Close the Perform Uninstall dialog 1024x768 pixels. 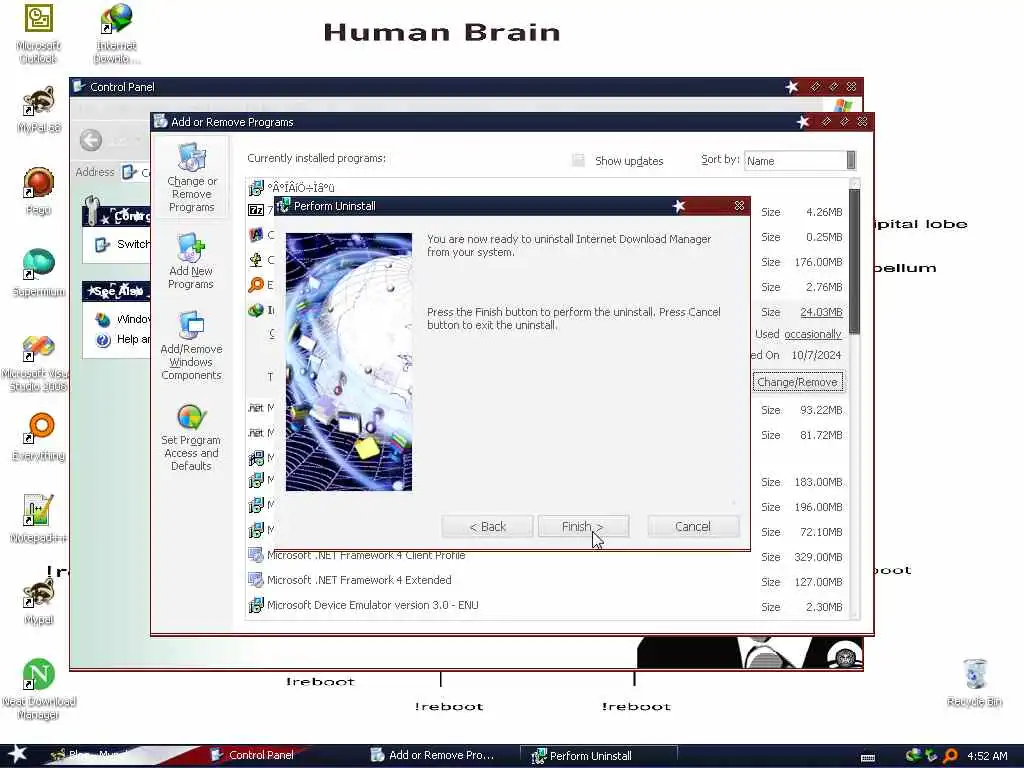[739, 206]
